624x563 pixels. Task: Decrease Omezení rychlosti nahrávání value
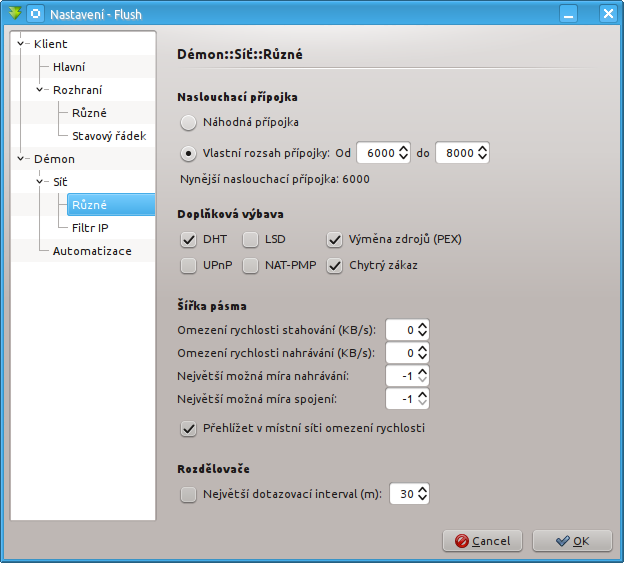(x=423, y=358)
